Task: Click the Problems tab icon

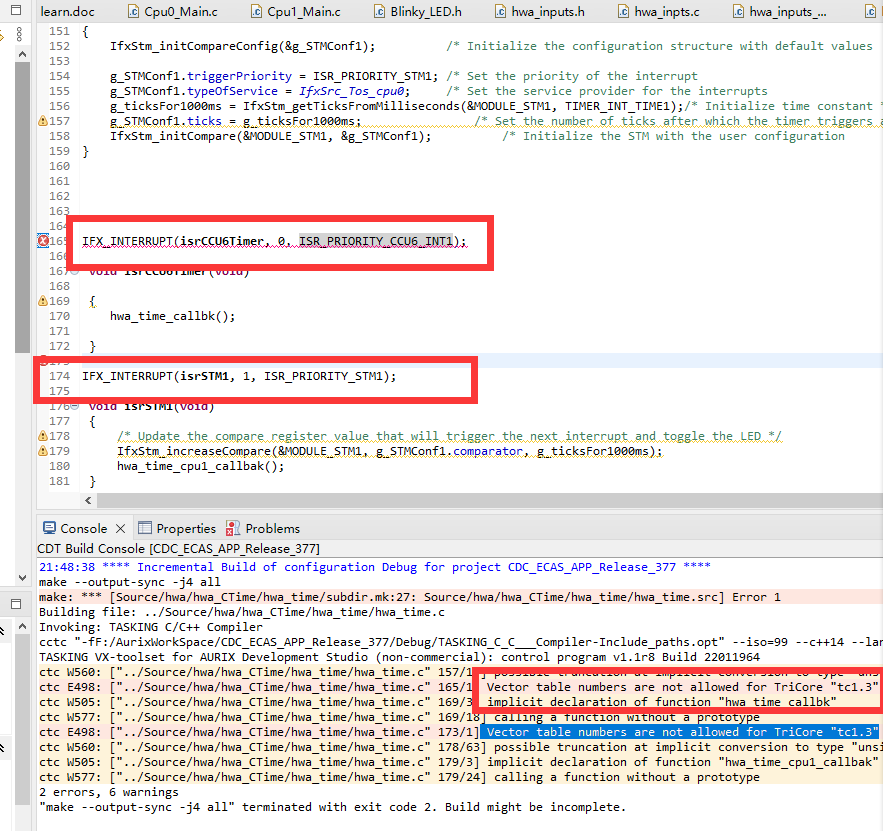Action: click(233, 528)
